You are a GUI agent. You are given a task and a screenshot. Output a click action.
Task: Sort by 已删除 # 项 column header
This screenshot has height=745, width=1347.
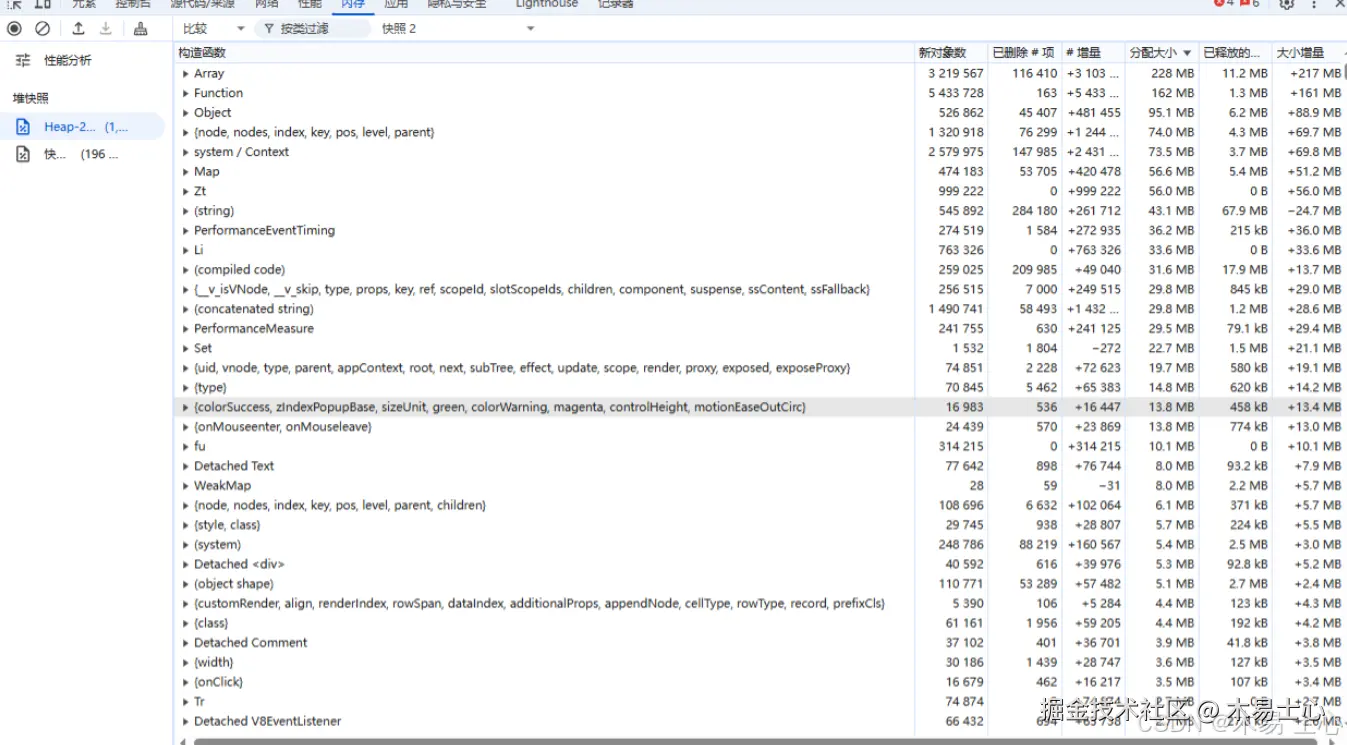[1023, 53]
